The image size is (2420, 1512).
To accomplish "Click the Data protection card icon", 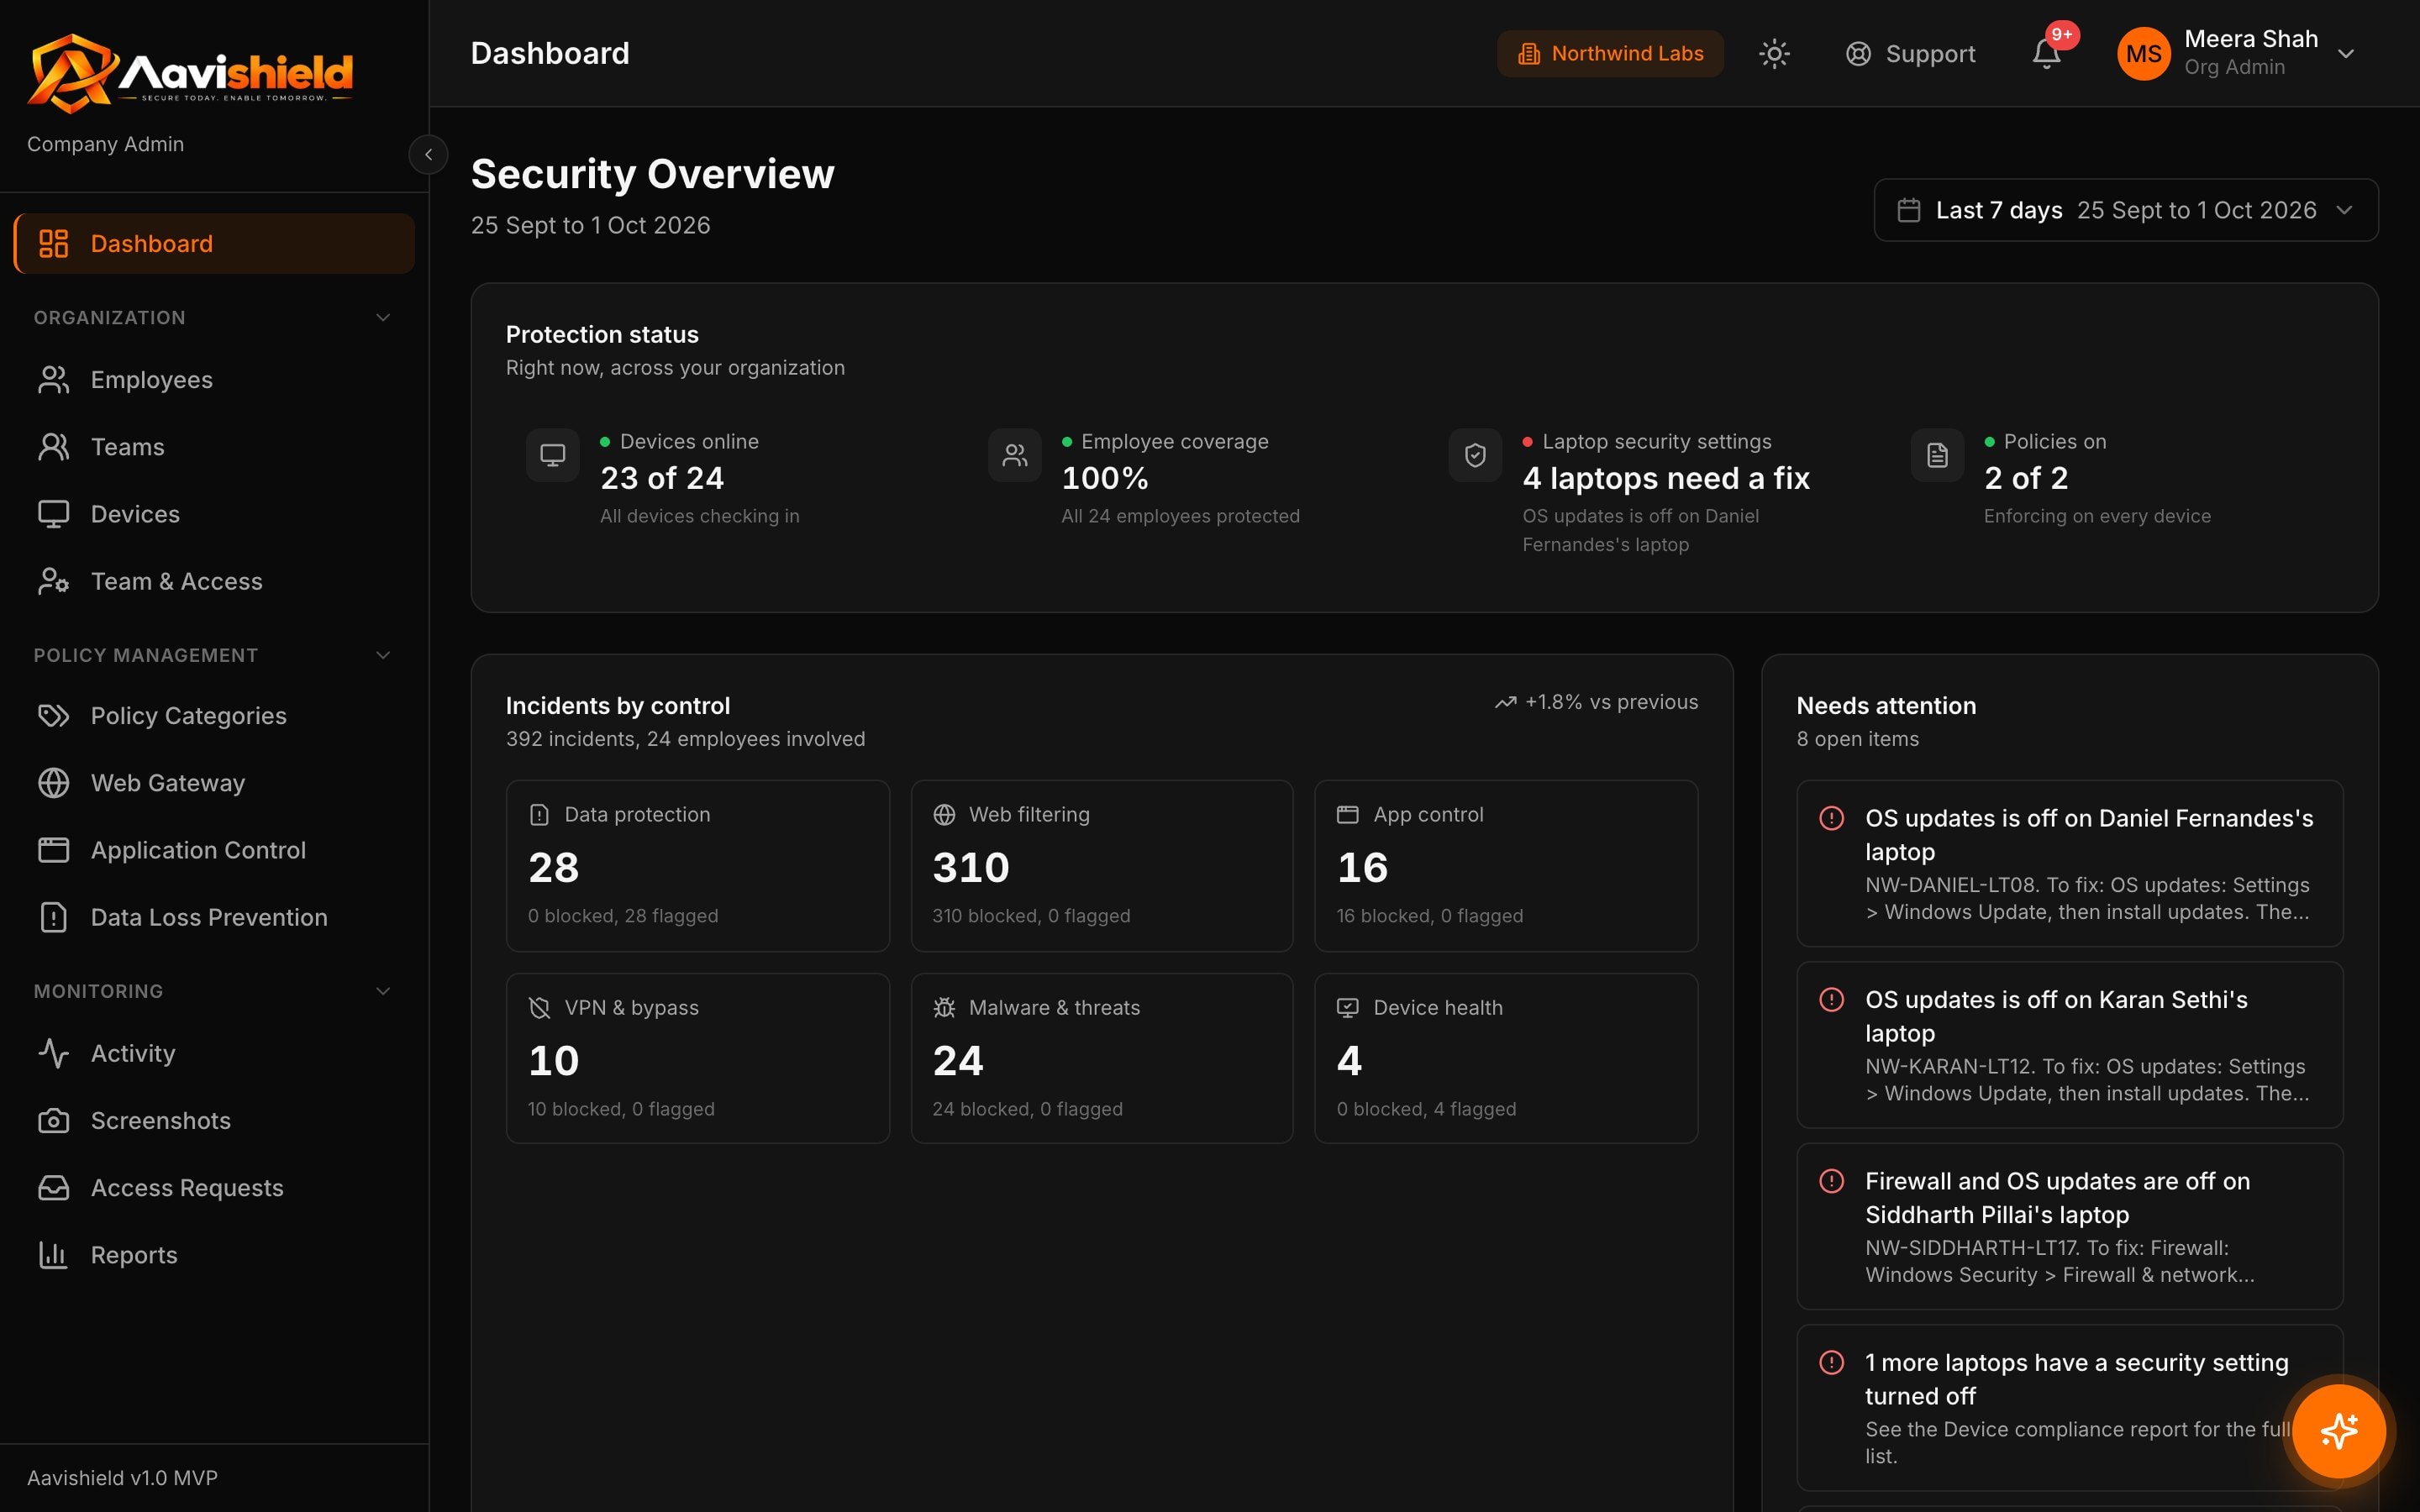I will (539, 815).
